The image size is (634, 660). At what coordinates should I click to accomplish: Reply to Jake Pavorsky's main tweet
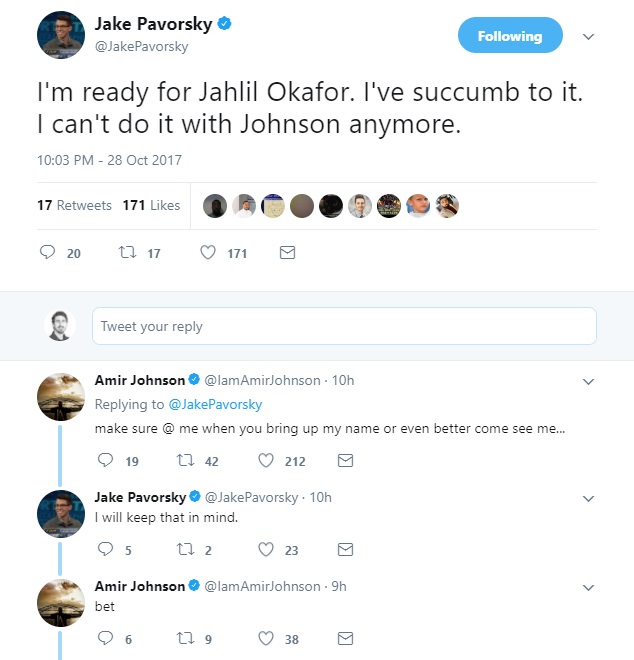coord(47,253)
